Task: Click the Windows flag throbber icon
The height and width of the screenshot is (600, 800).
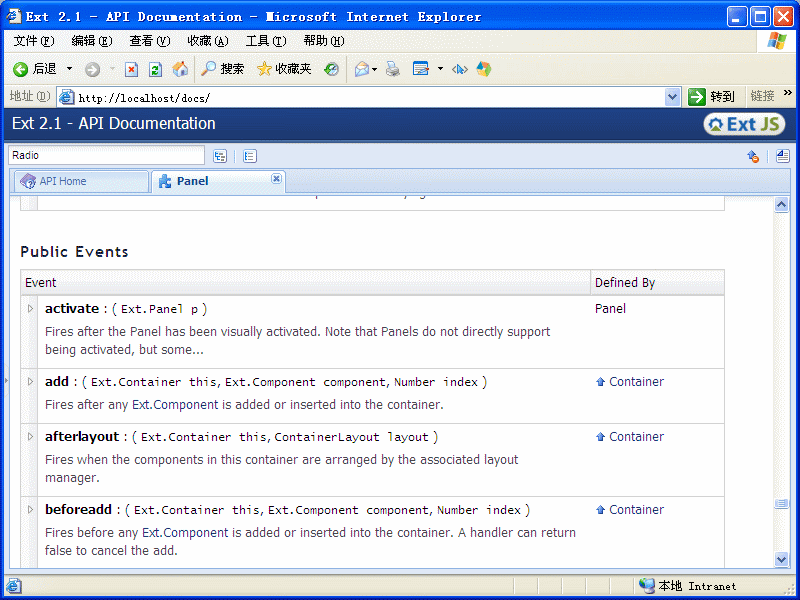Action: click(x=776, y=41)
